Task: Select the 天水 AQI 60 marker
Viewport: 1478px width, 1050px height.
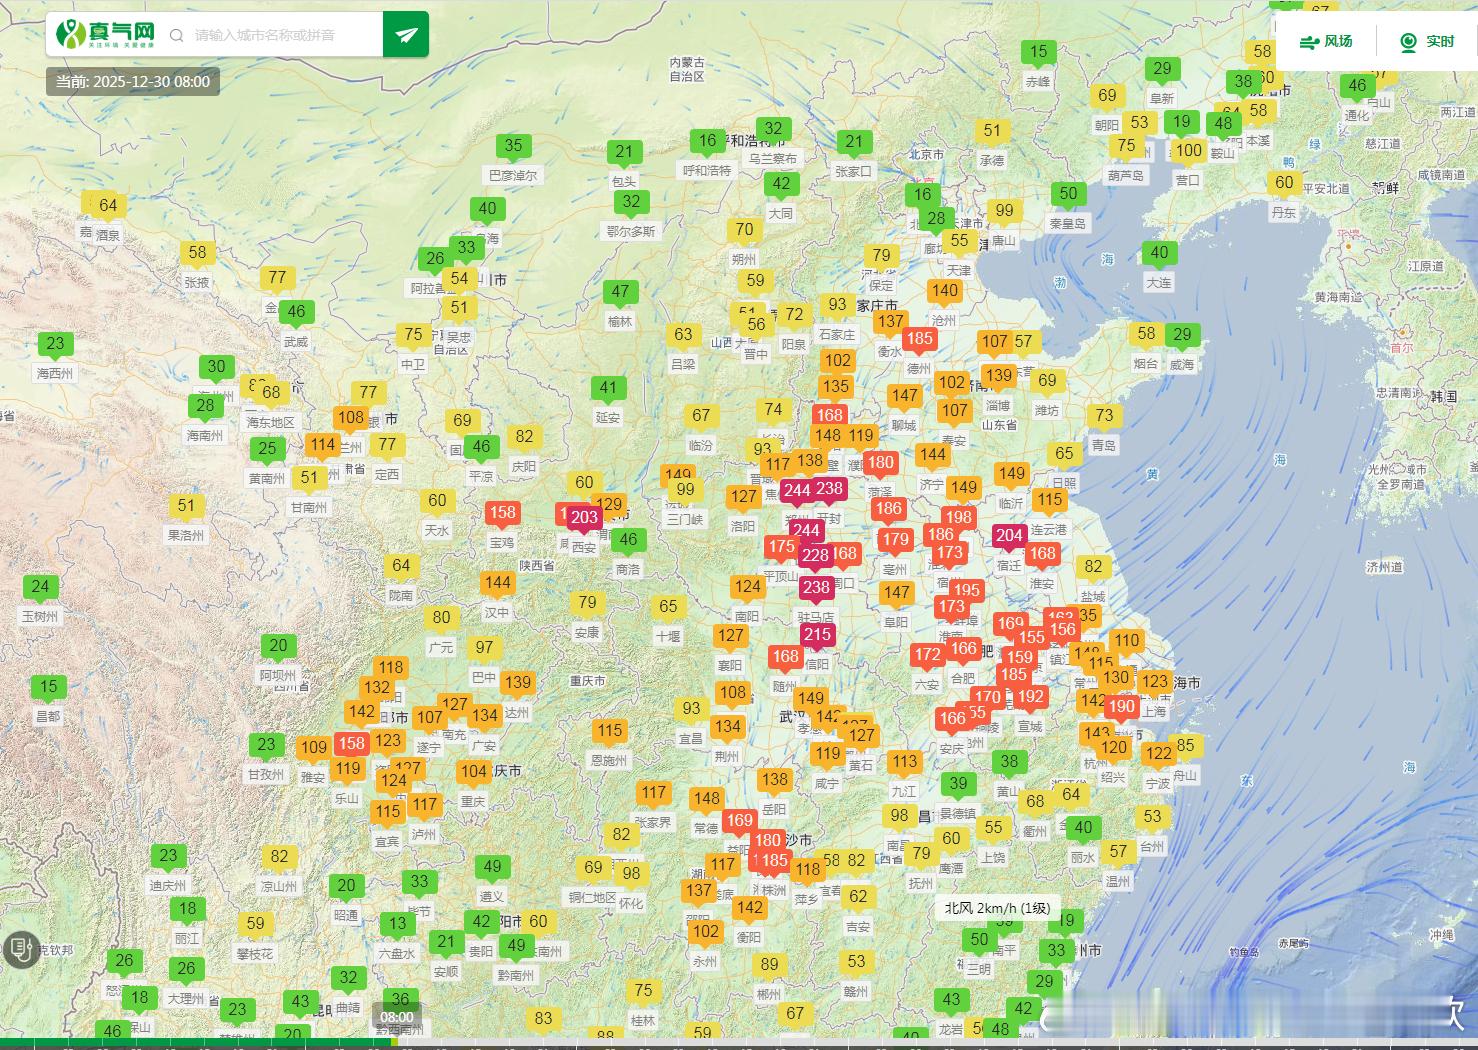Action: [437, 503]
